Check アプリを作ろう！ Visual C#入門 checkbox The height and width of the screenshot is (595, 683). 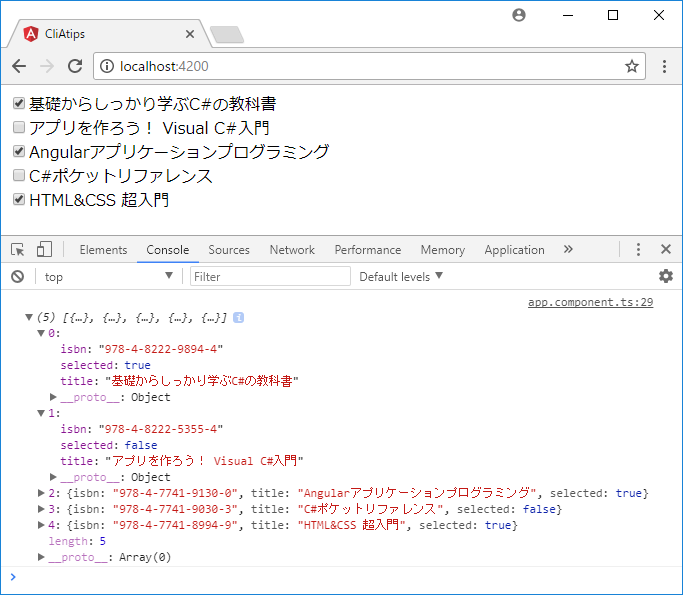pyautogui.click(x=19, y=127)
